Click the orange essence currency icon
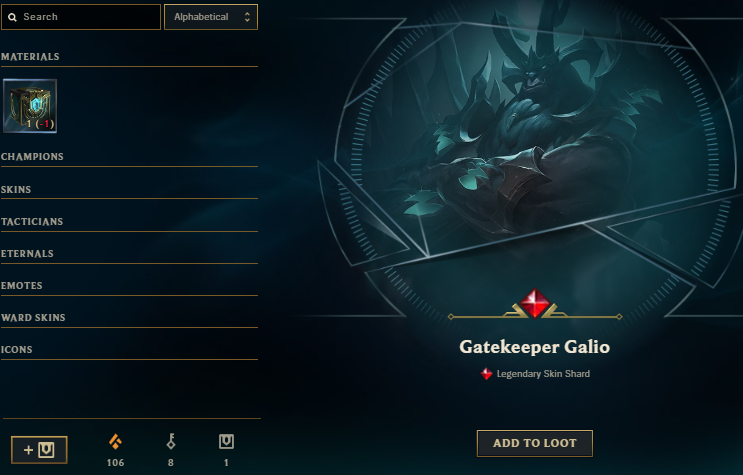 [x=115, y=441]
